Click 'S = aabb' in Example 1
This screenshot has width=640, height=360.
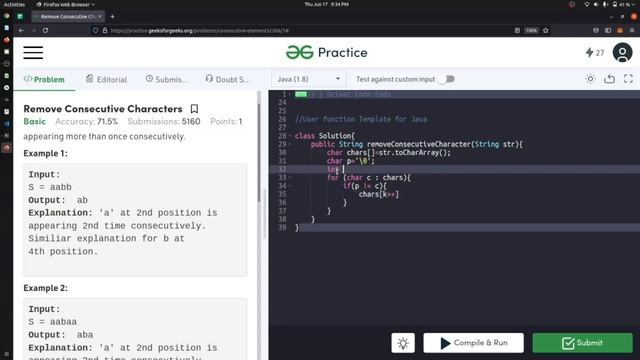(50, 187)
